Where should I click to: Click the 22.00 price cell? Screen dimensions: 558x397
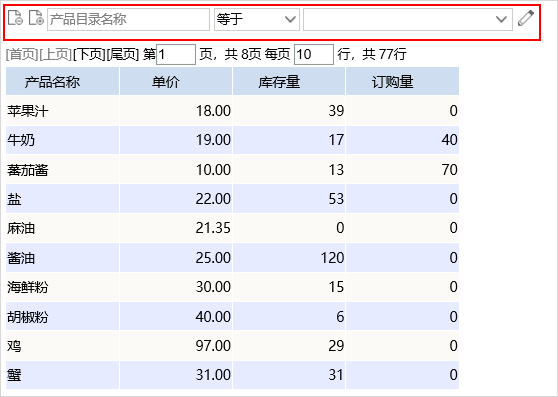click(176, 198)
